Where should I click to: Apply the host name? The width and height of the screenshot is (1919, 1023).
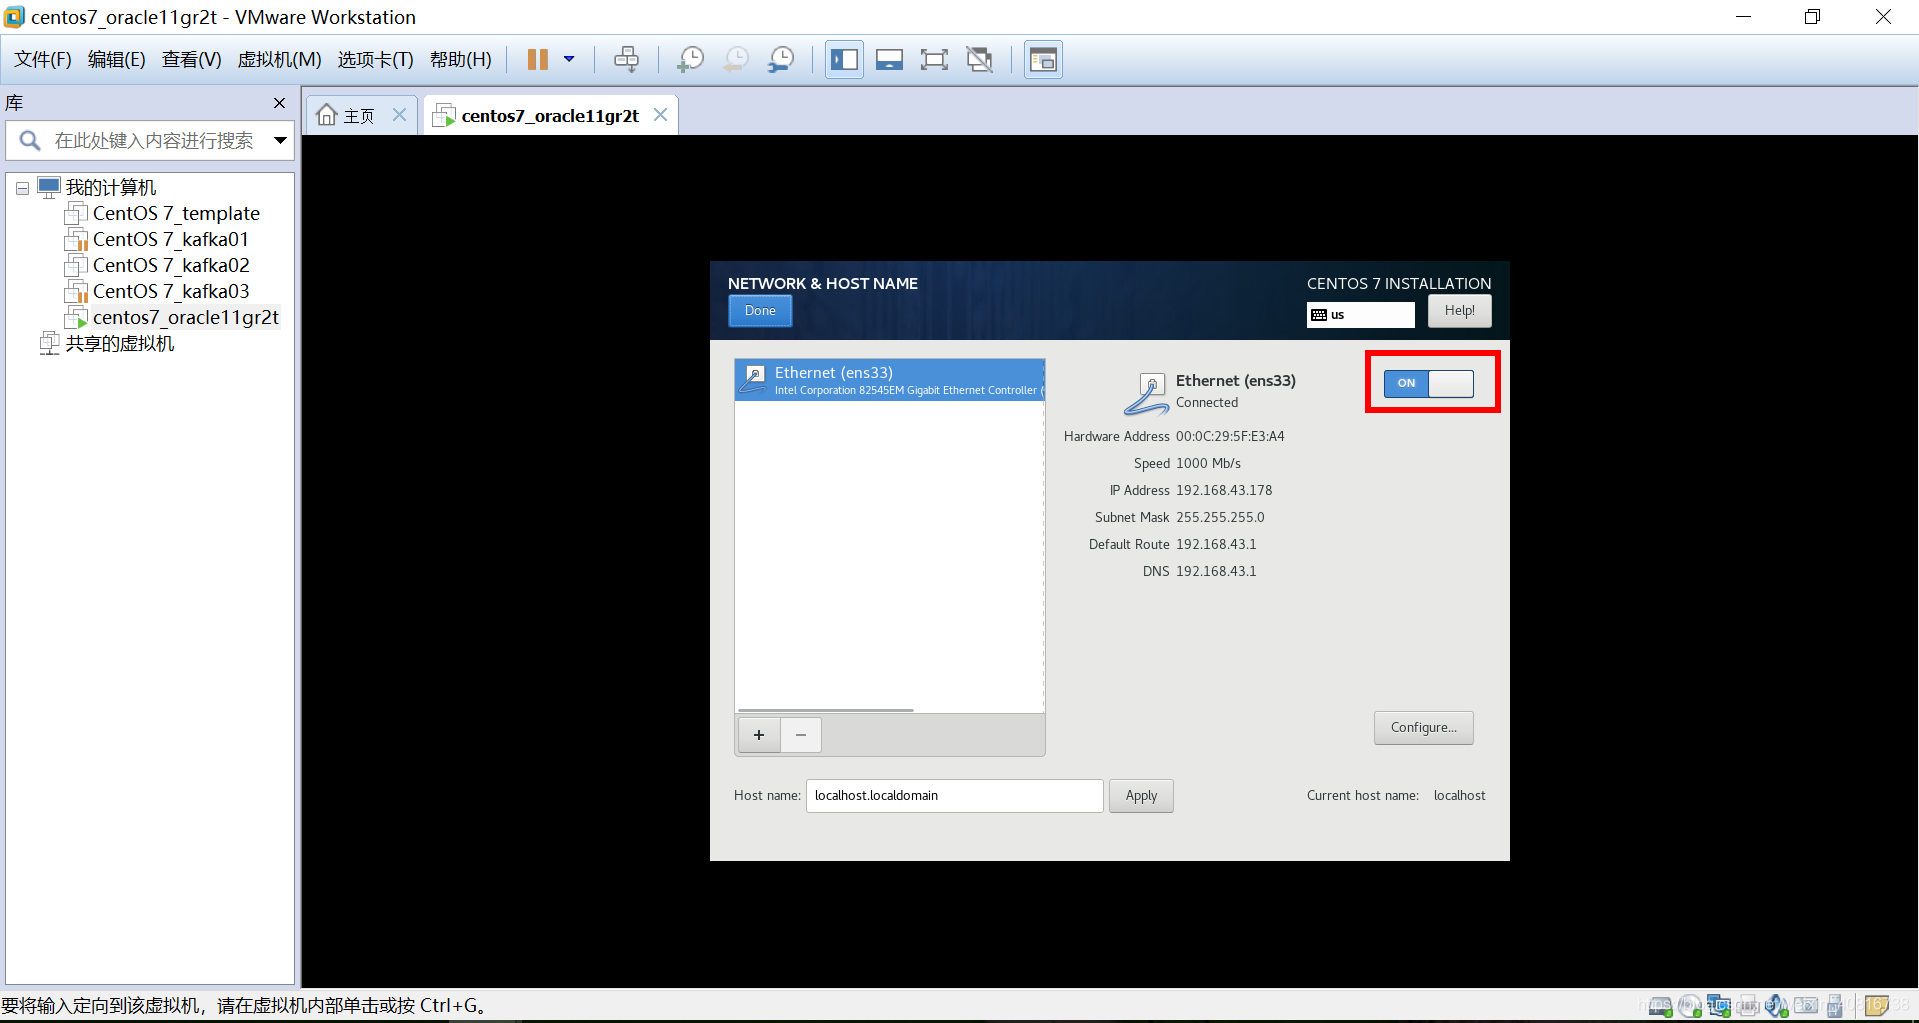pyautogui.click(x=1141, y=796)
